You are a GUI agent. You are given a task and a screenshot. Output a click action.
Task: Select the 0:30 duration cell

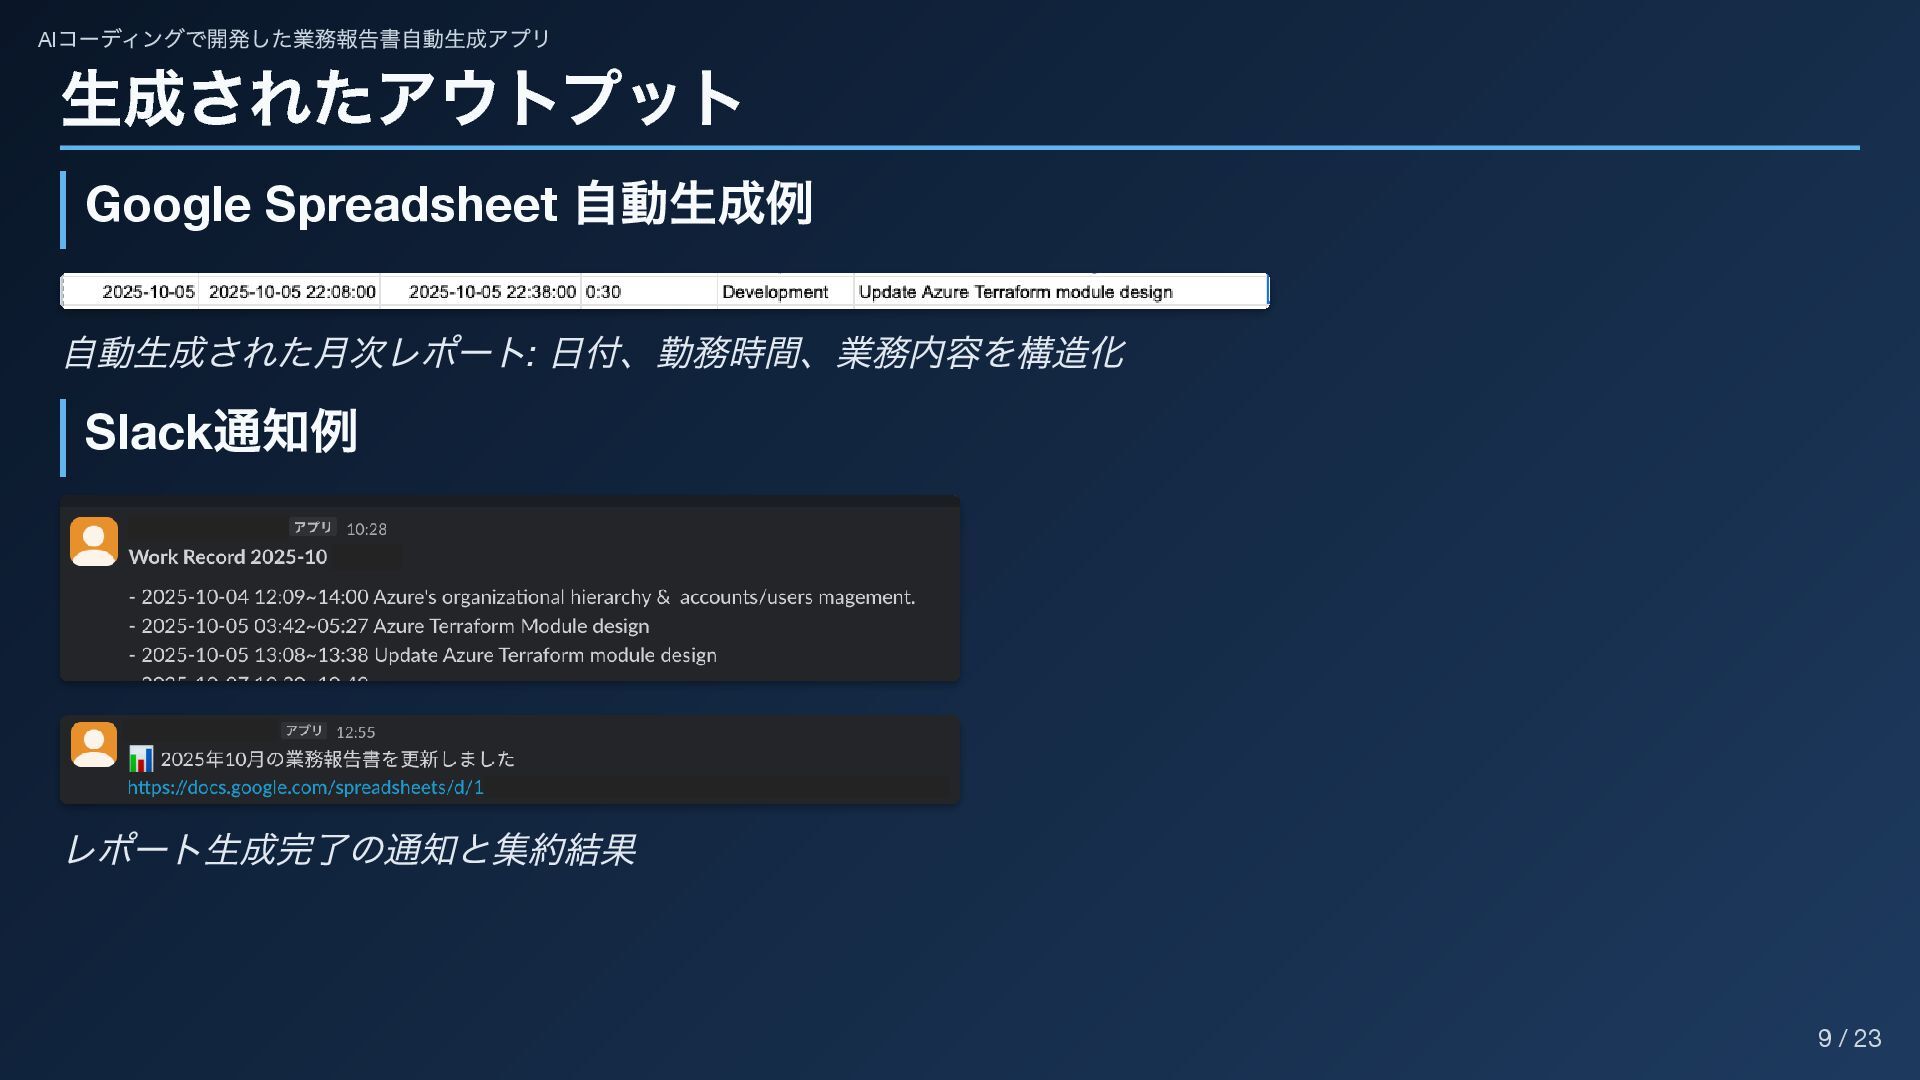coord(603,292)
